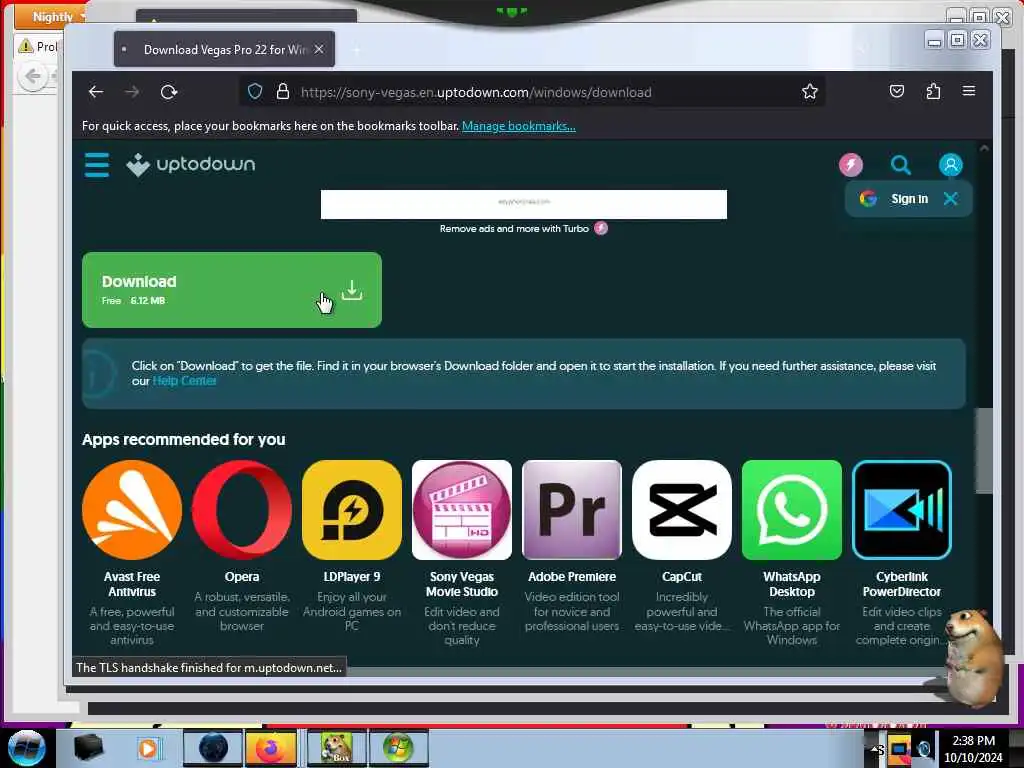
Task: Click Remove ads and more with Turbo
Action: click(523, 229)
